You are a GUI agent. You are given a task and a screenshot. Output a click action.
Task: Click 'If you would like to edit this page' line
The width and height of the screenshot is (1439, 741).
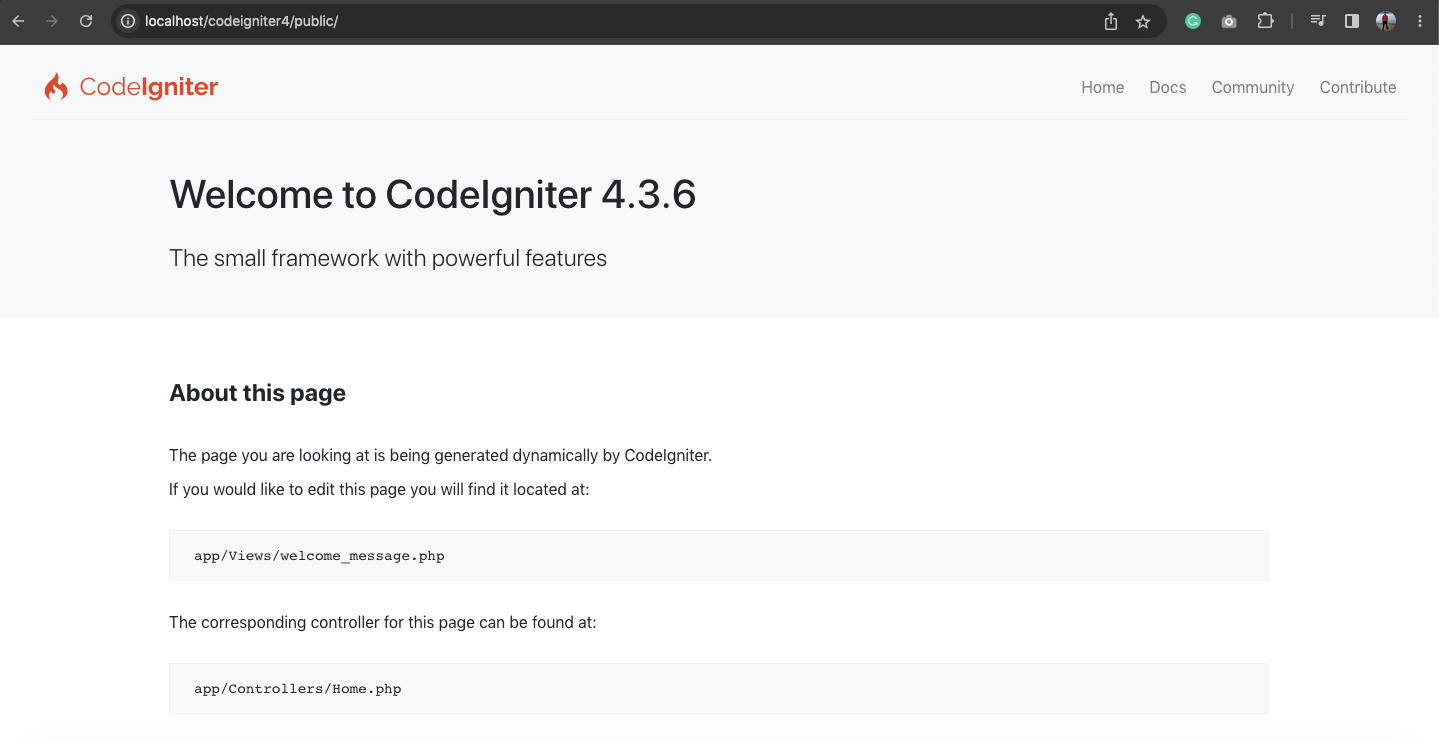[379, 490]
